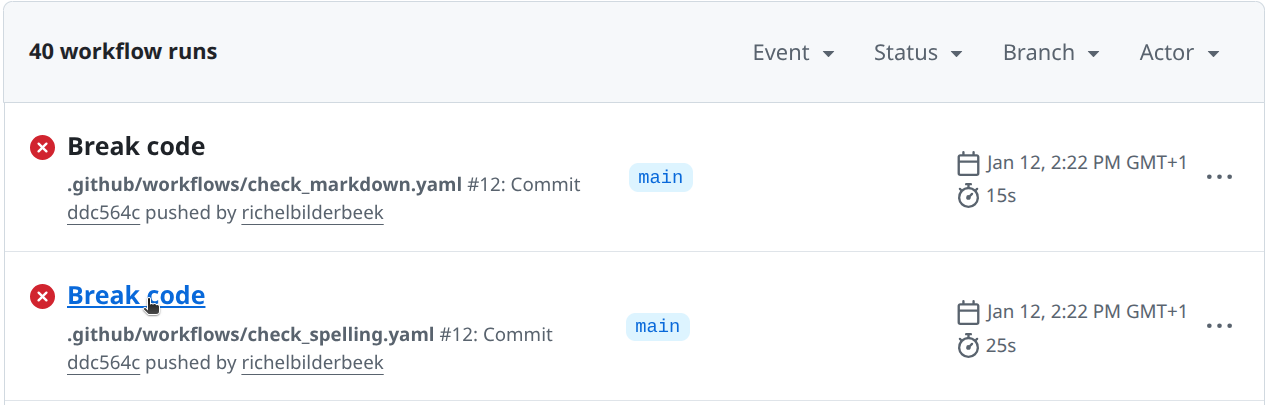The height and width of the screenshot is (405, 1271).
Task: Click failed status icon on check_spelling run
Action: [x=42, y=297]
